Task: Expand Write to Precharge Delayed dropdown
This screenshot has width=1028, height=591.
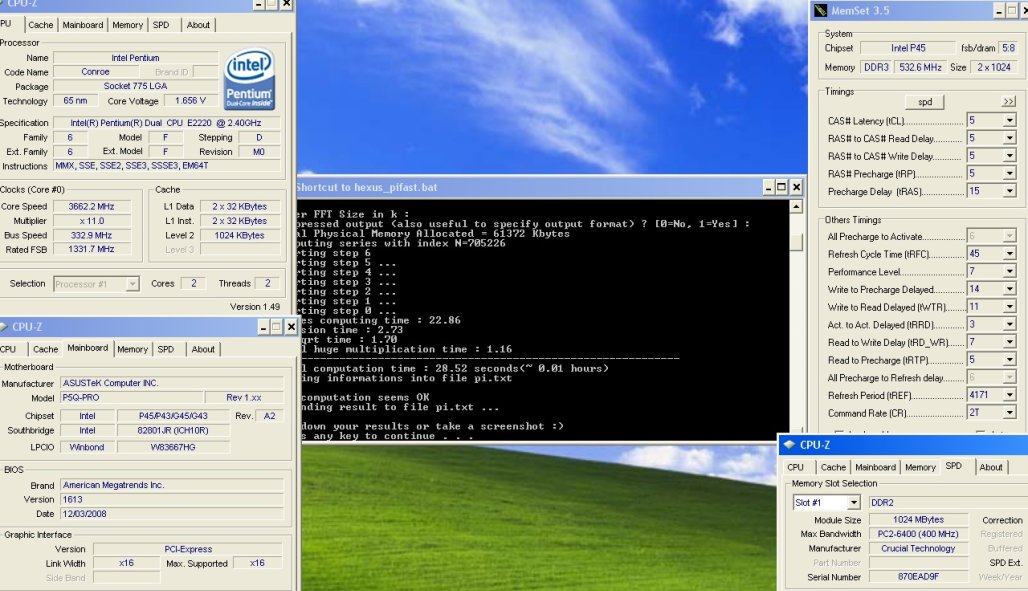Action: [1010, 289]
